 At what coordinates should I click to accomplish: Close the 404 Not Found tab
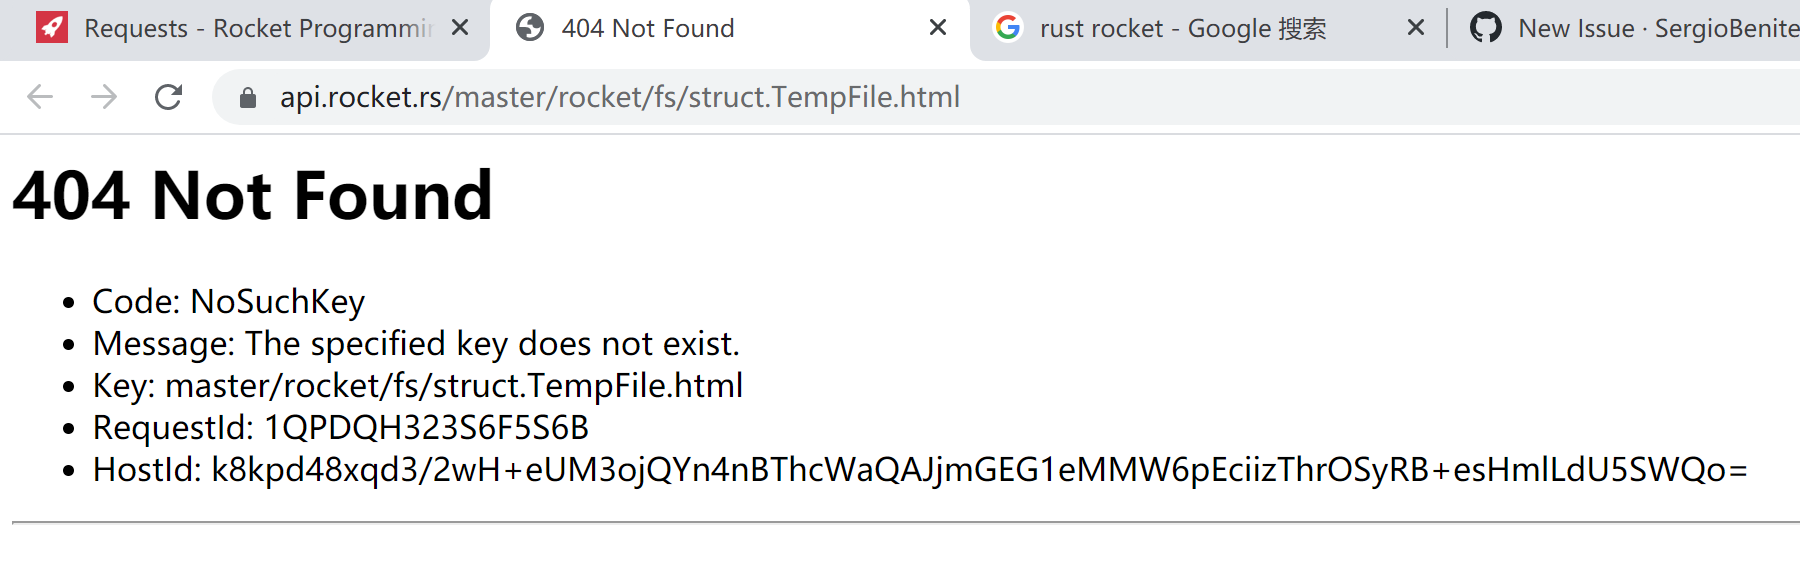pos(936,27)
